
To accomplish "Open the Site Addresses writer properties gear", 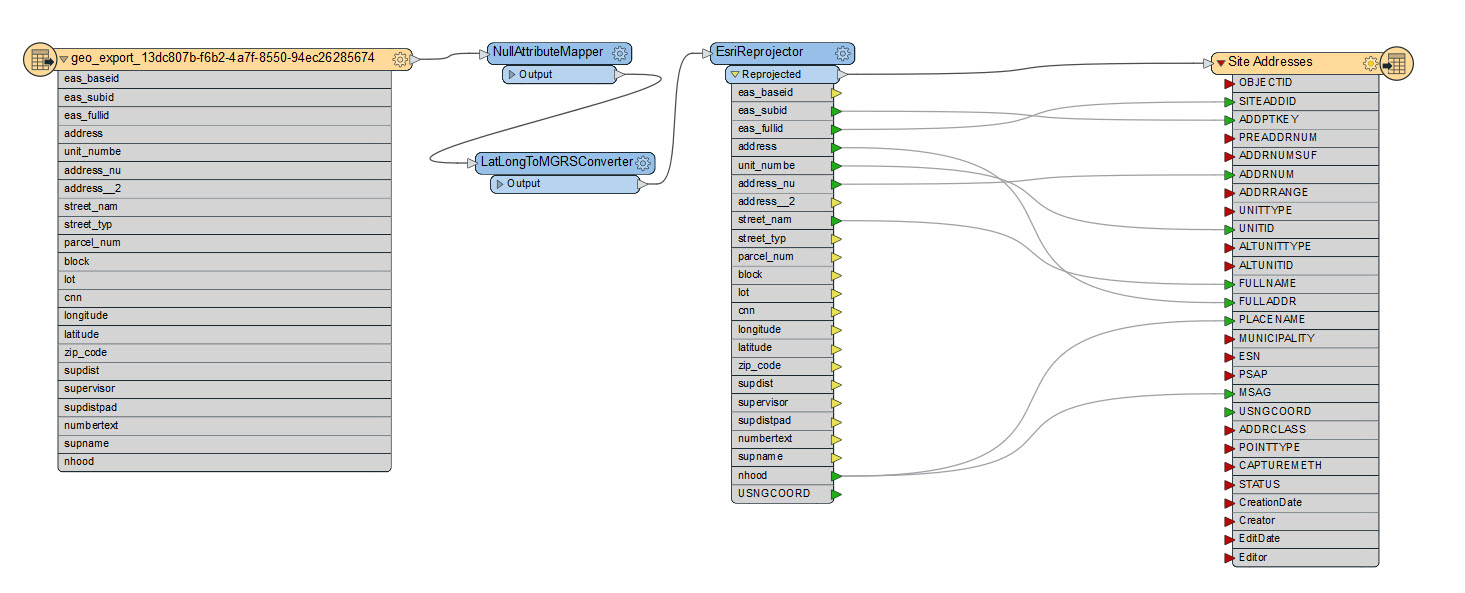I will click(x=1371, y=62).
